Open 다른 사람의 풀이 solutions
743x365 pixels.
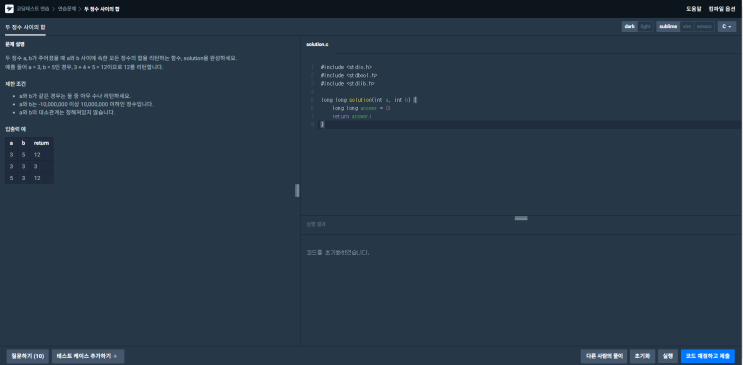coord(604,356)
